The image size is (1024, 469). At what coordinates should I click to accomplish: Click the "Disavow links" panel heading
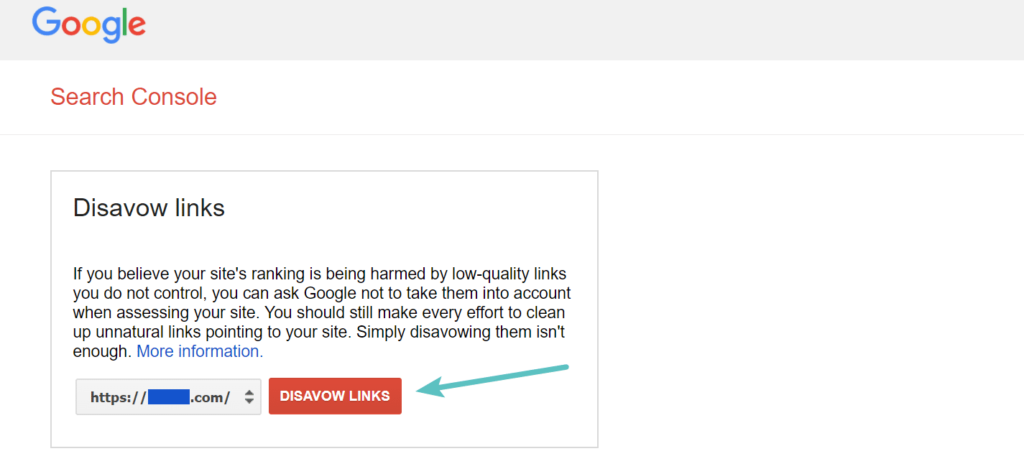(x=149, y=208)
